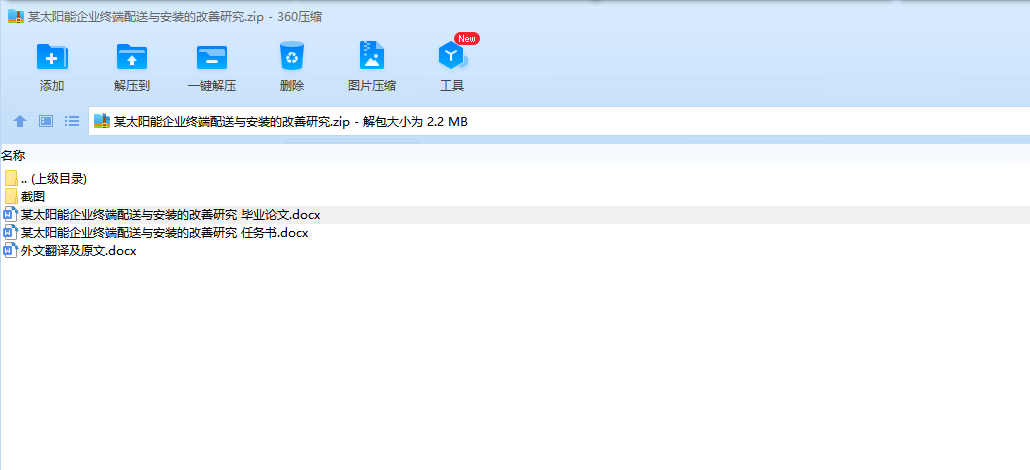Click the window title text 360压缩
This screenshot has width=1030, height=470.
300,17
